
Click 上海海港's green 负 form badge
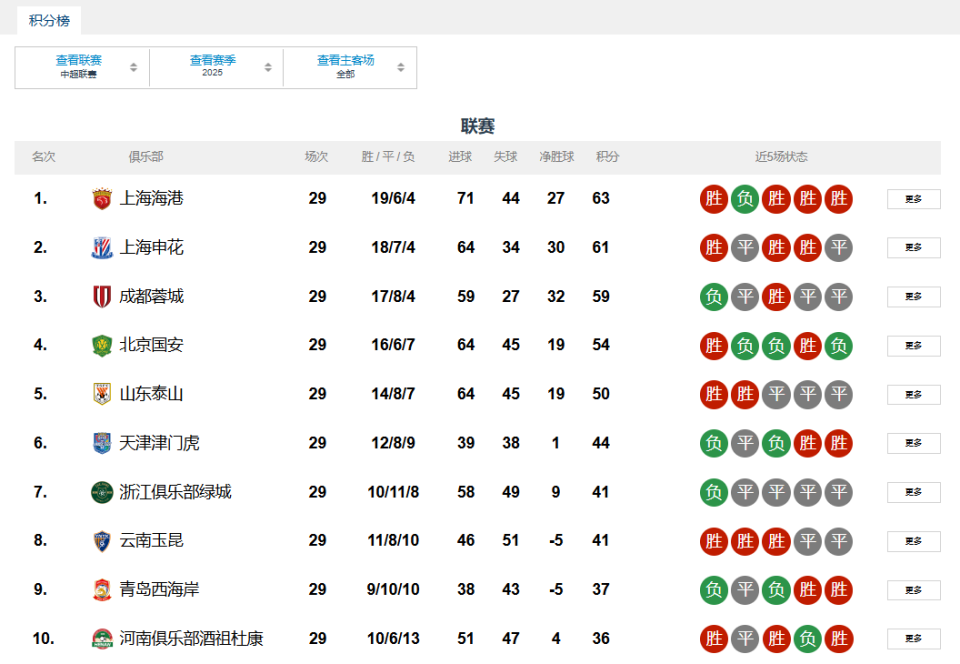coord(745,199)
